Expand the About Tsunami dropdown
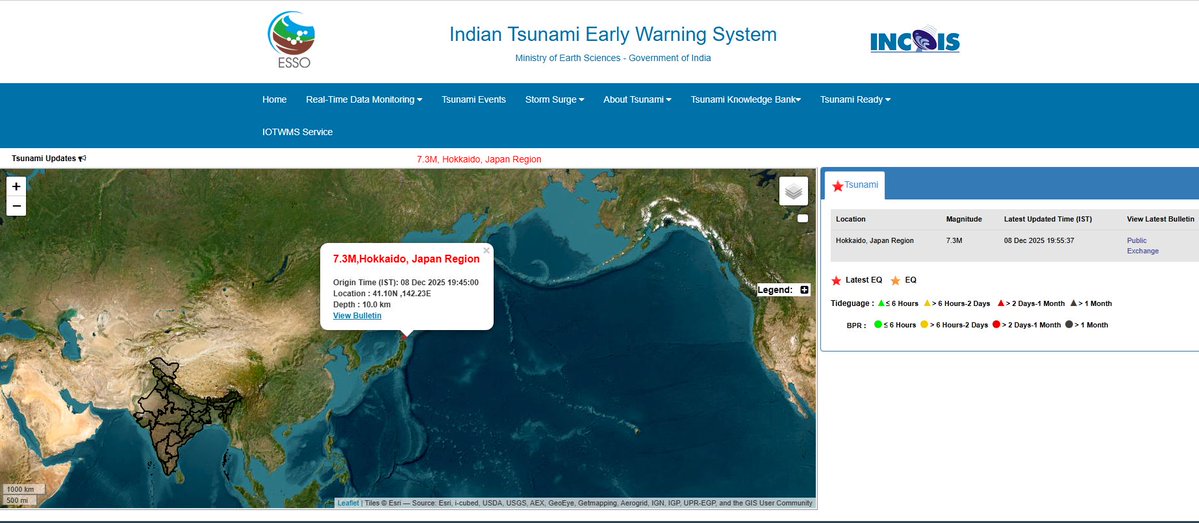Viewport: 1199px width, 523px height. (x=637, y=99)
